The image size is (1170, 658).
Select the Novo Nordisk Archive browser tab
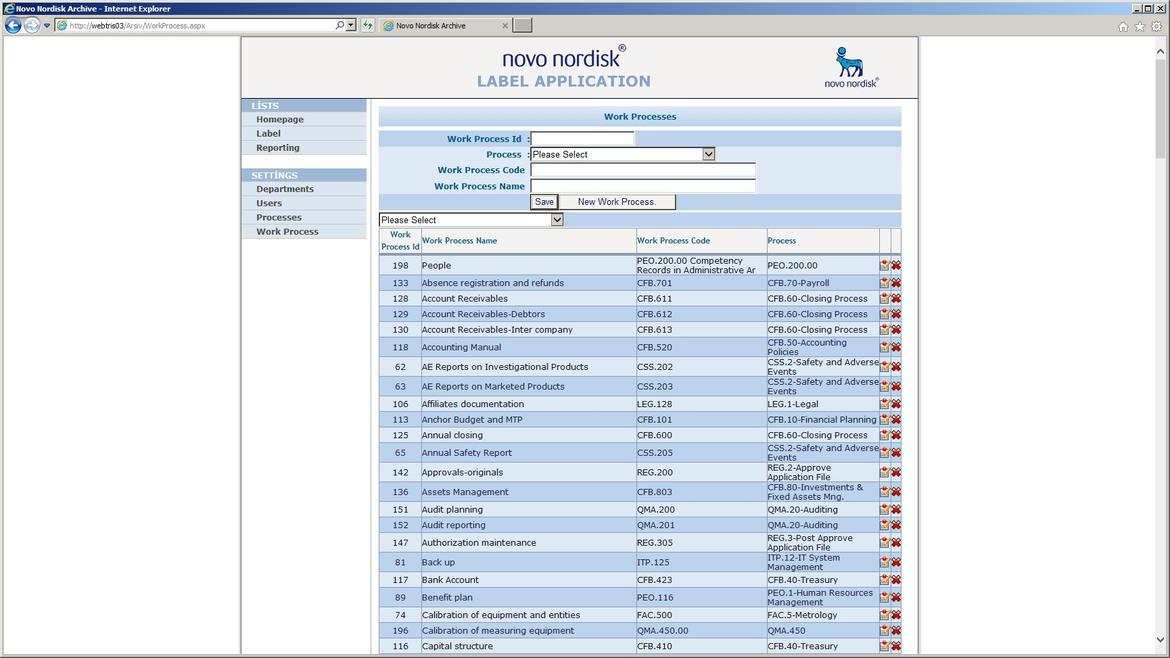click(445, 25)
